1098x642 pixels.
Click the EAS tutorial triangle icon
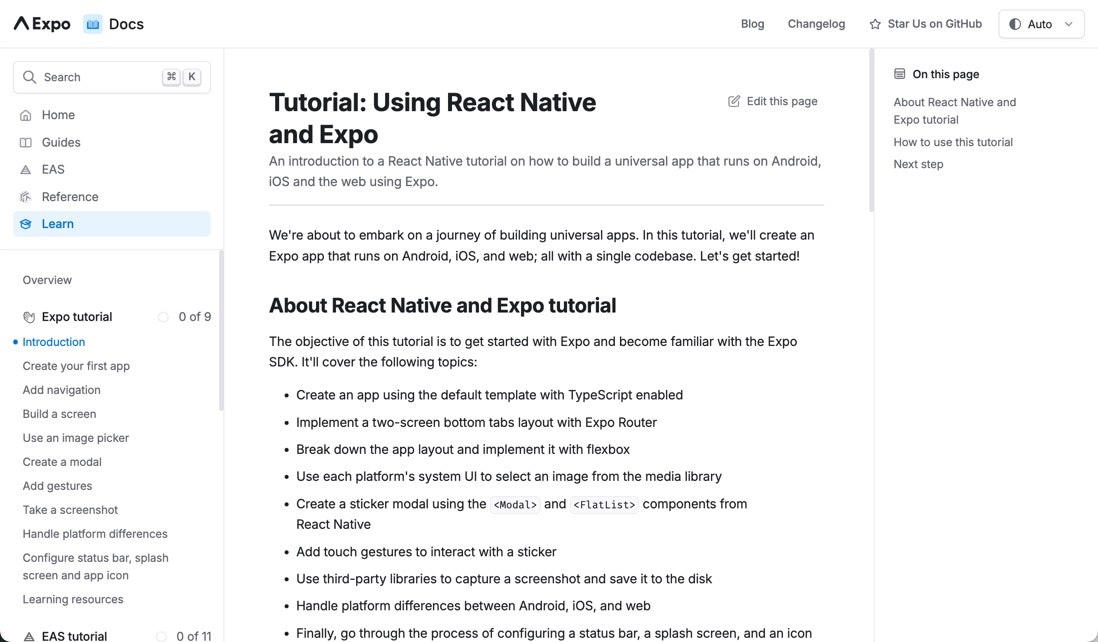[x=29, y=636]
